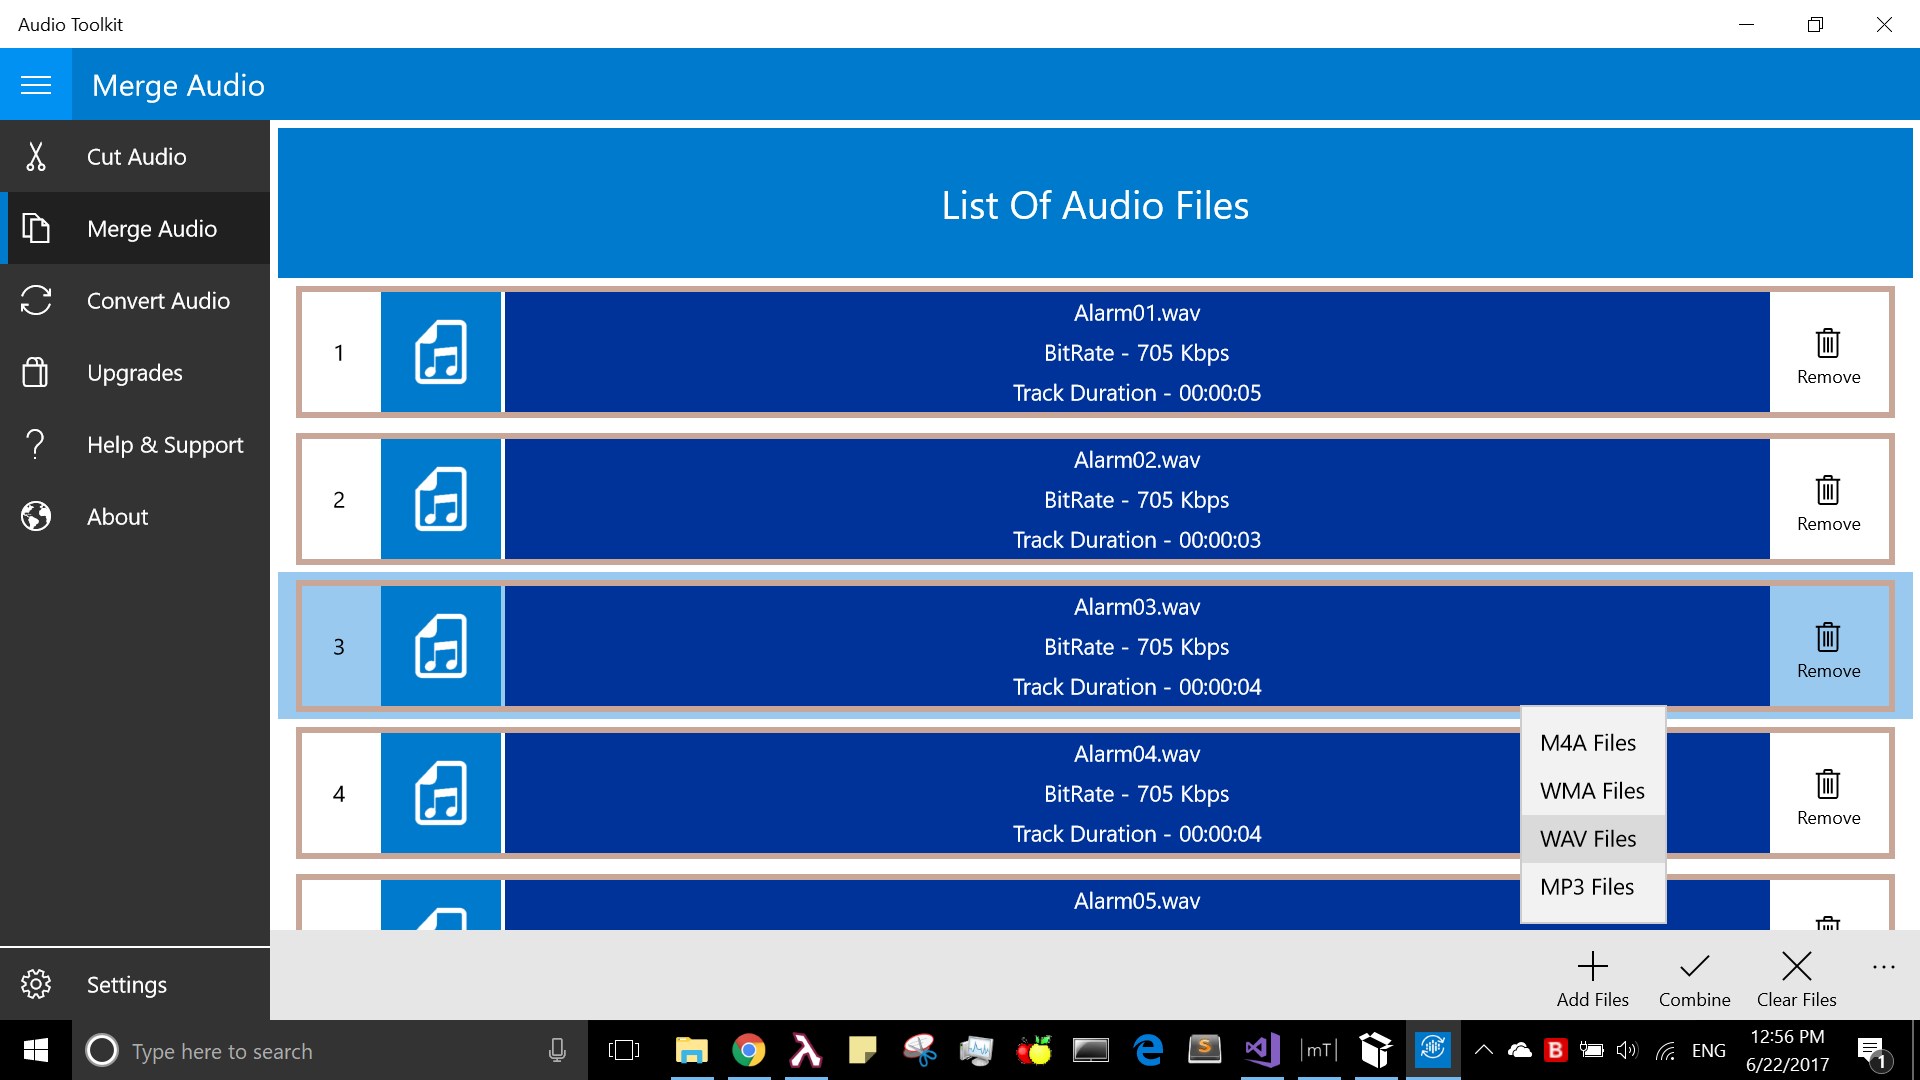Open Microsoft Edge from the taskbar
Viewport: 1920px width, 1080px height.
coord(1147,1050)
